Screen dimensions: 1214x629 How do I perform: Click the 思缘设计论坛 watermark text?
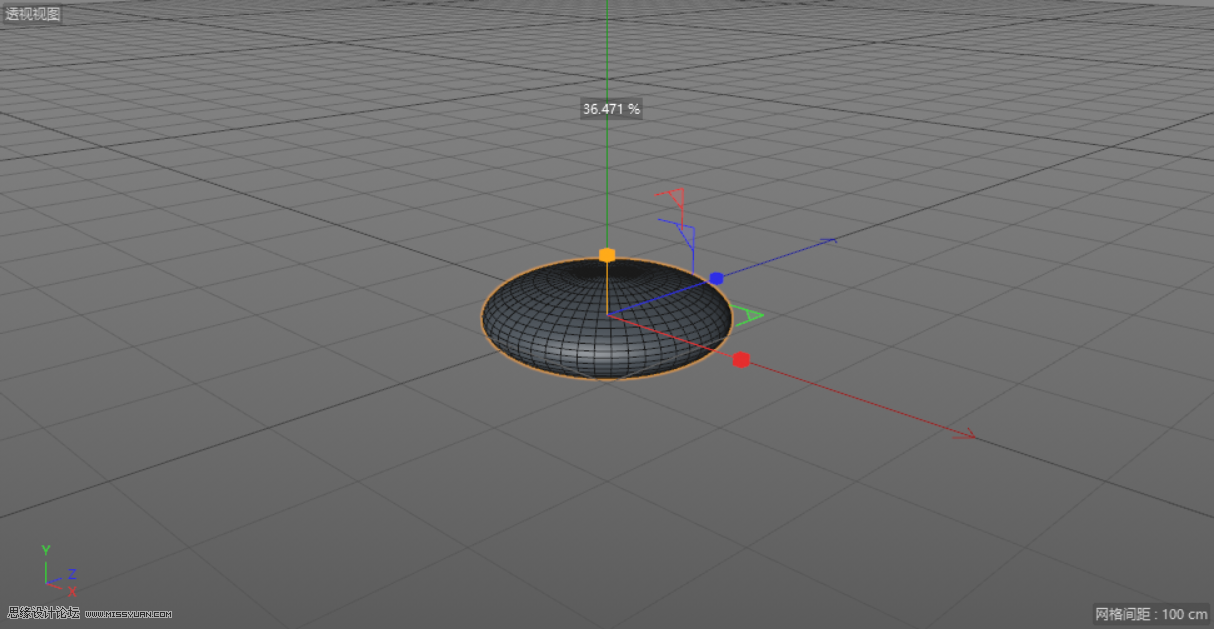point(43,612)
